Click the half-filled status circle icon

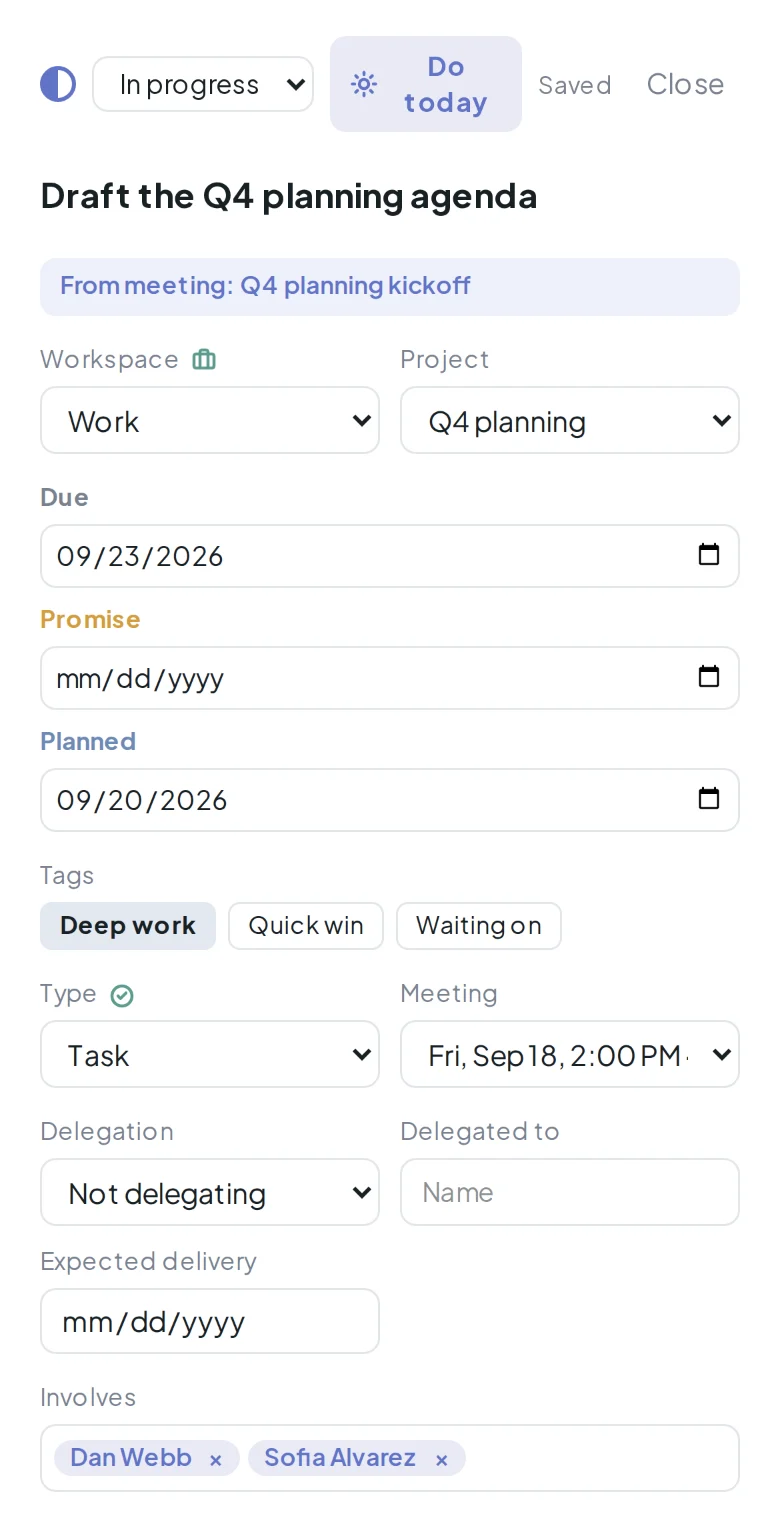58,84
